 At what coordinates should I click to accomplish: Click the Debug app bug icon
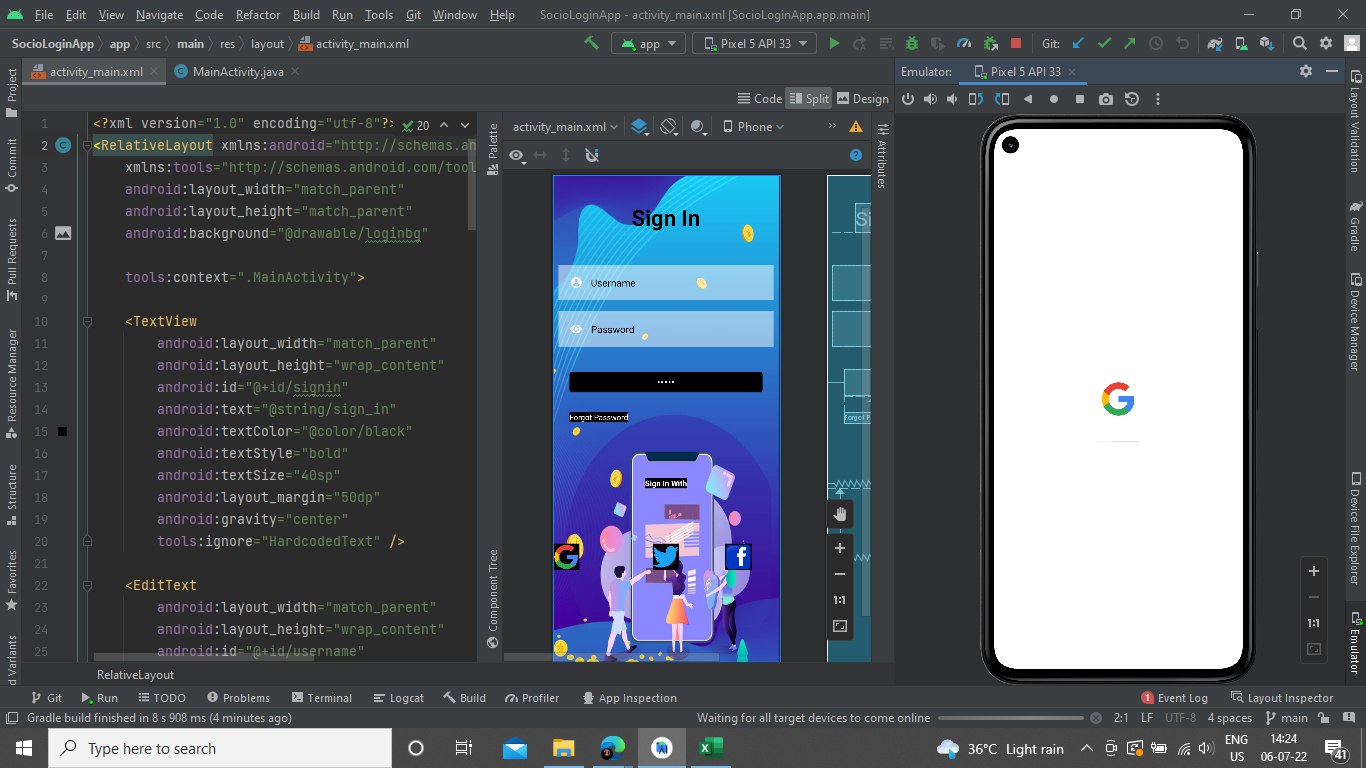(911, 44)
